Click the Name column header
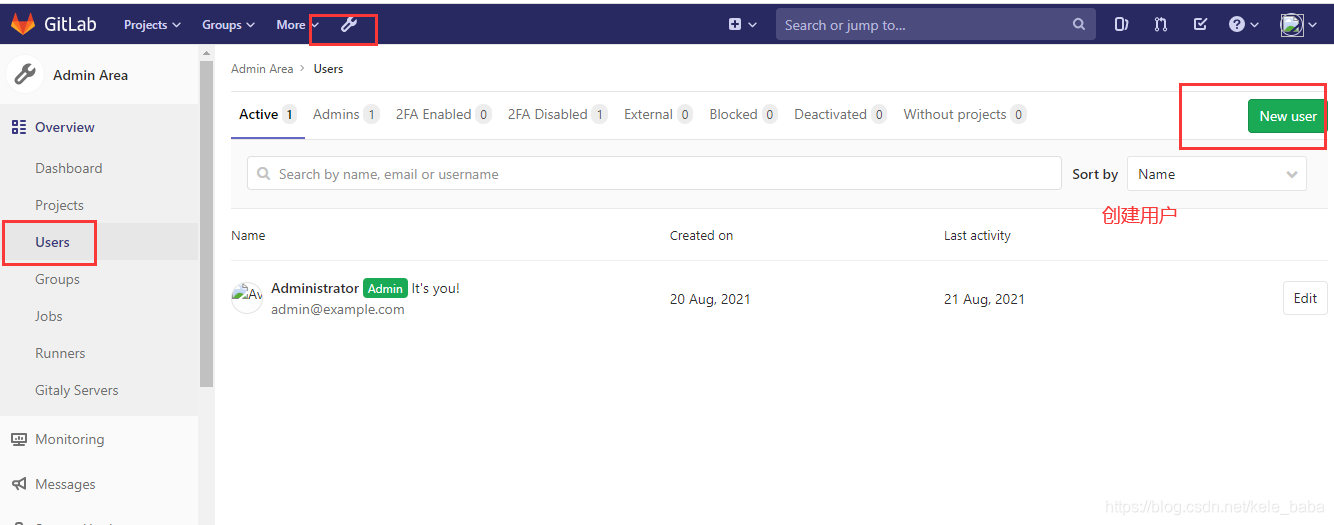This screenshot has width=1334, height=525. [248, 235]
